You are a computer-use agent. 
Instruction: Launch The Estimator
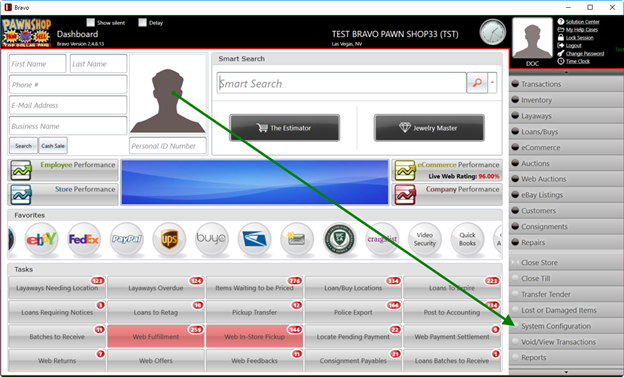point(285,128)
